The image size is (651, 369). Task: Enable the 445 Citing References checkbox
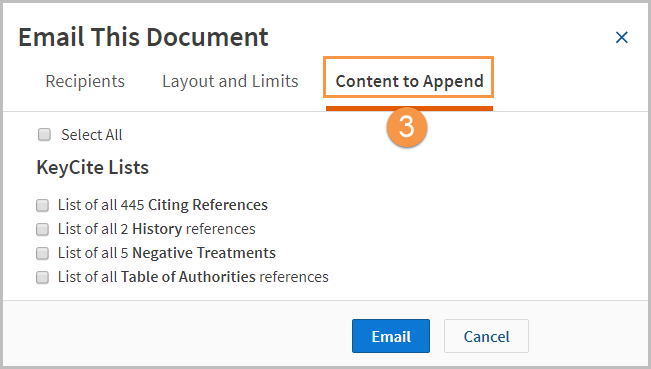(42, 205)
